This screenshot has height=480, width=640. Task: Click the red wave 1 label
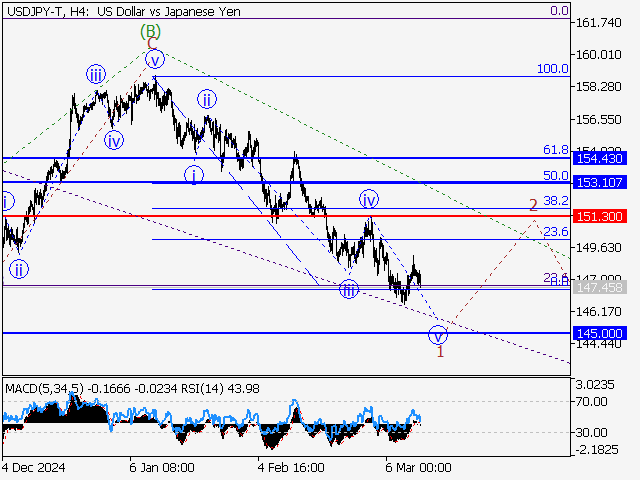438,350
